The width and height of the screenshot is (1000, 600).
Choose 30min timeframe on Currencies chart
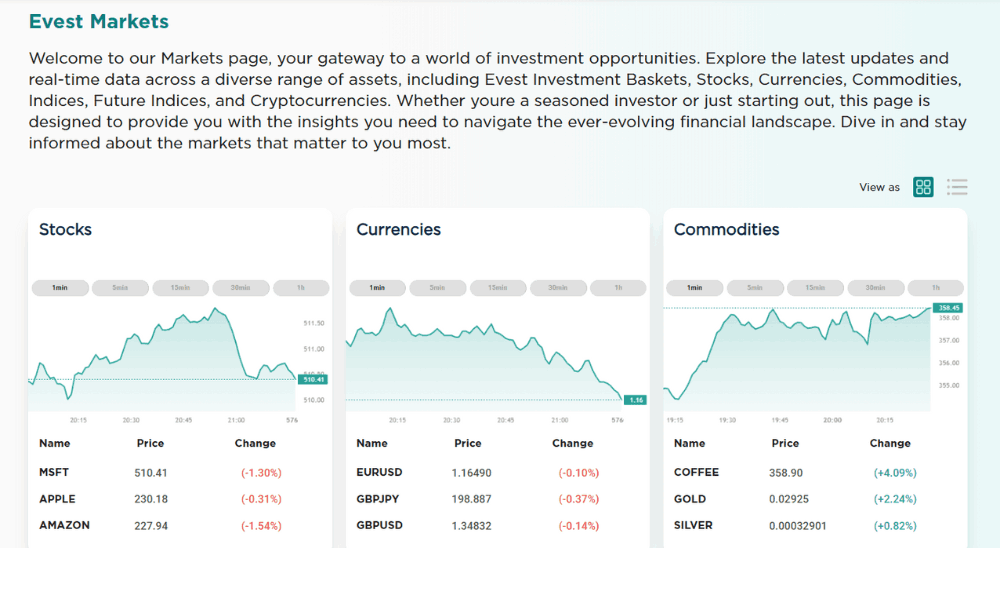coord(557,288)
